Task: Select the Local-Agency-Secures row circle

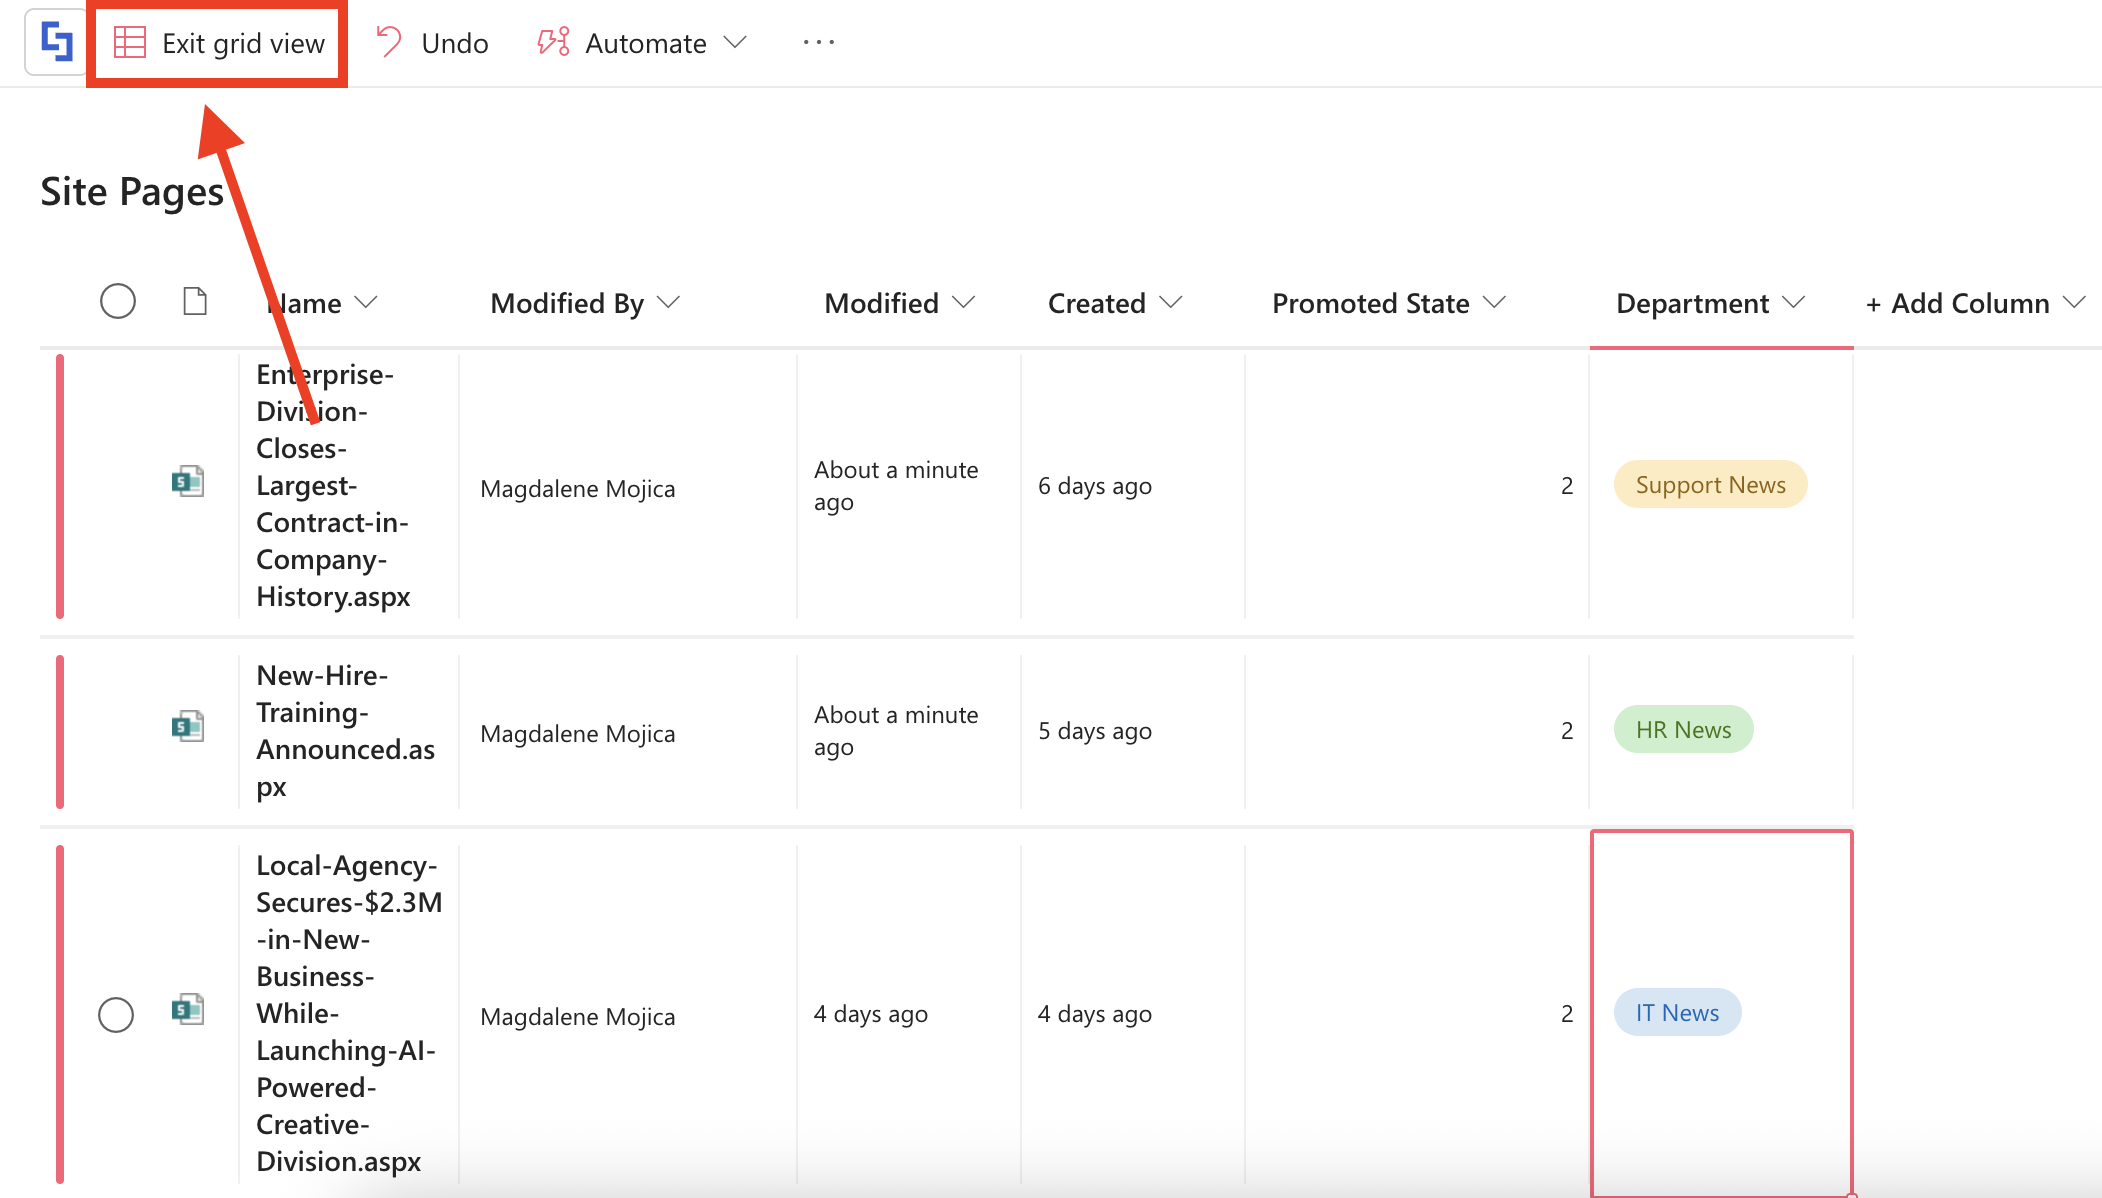Action: (116, 1014)
